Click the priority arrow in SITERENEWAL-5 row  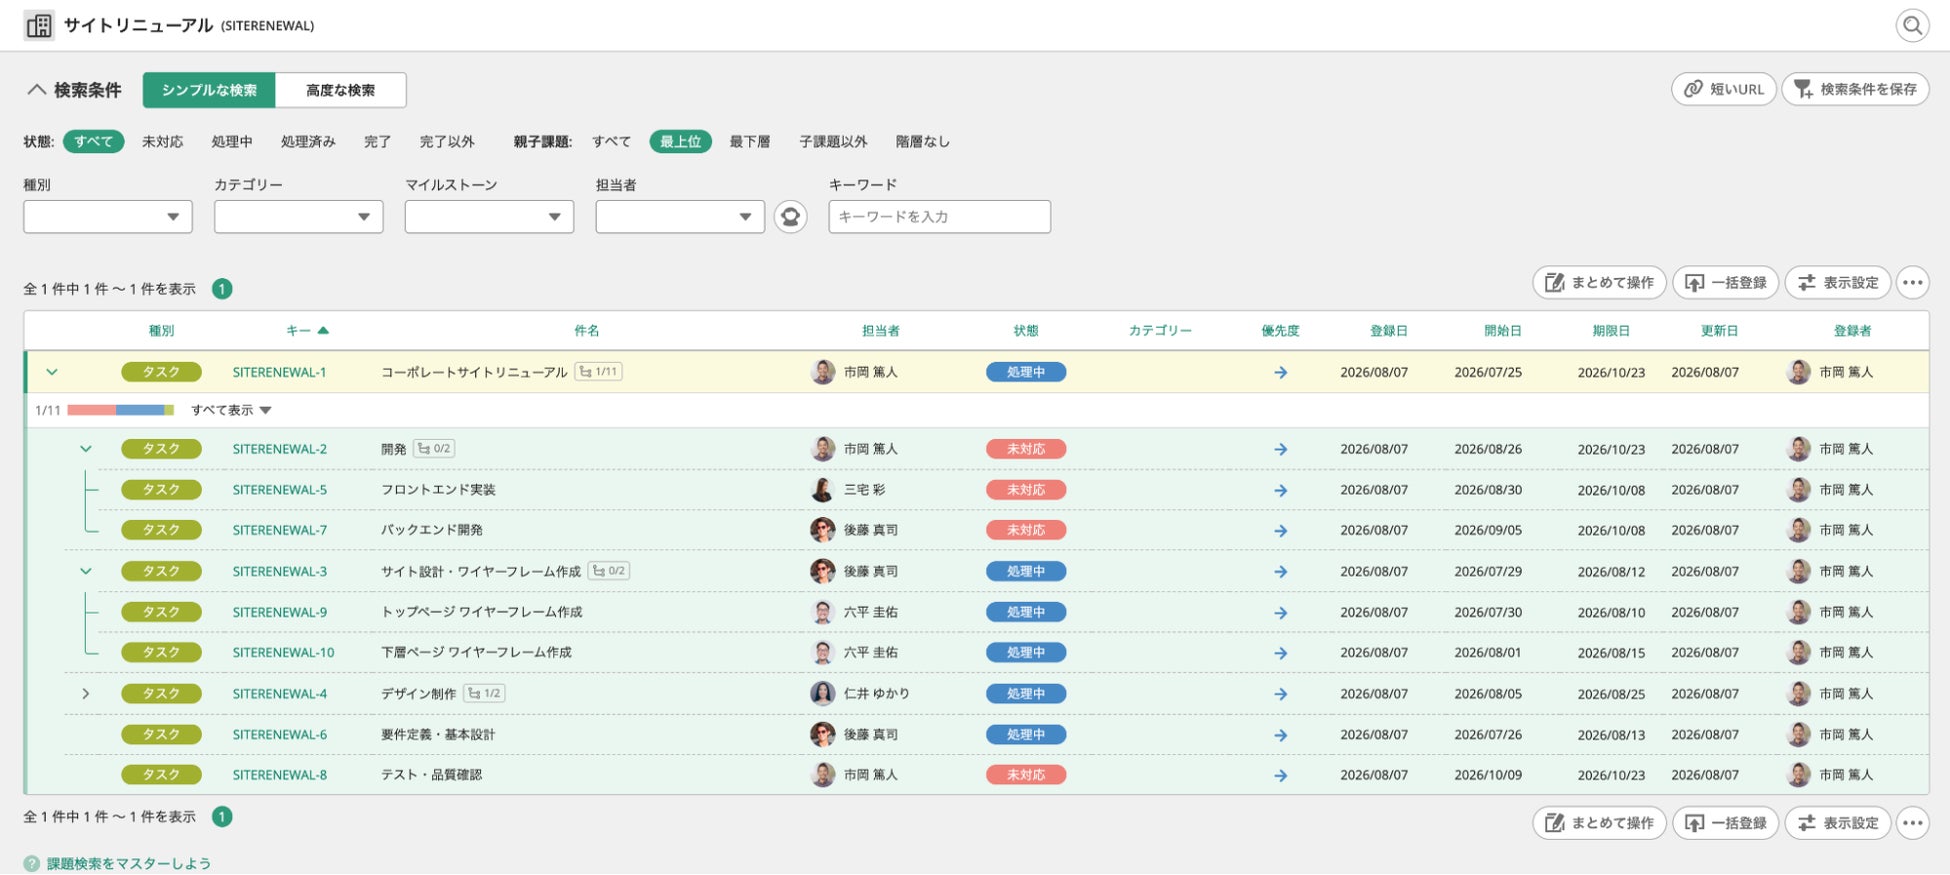pyautogui.click(x=1280, y=490)
